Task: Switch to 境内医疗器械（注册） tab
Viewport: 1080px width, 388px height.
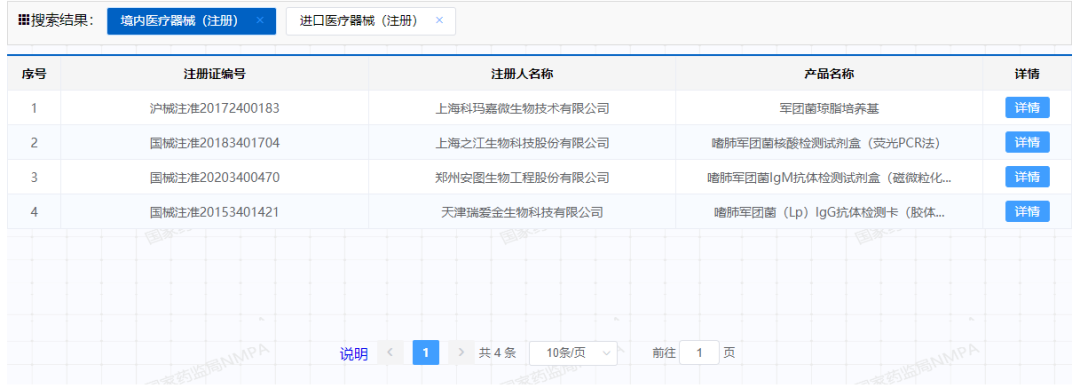Action: point(191,21)
